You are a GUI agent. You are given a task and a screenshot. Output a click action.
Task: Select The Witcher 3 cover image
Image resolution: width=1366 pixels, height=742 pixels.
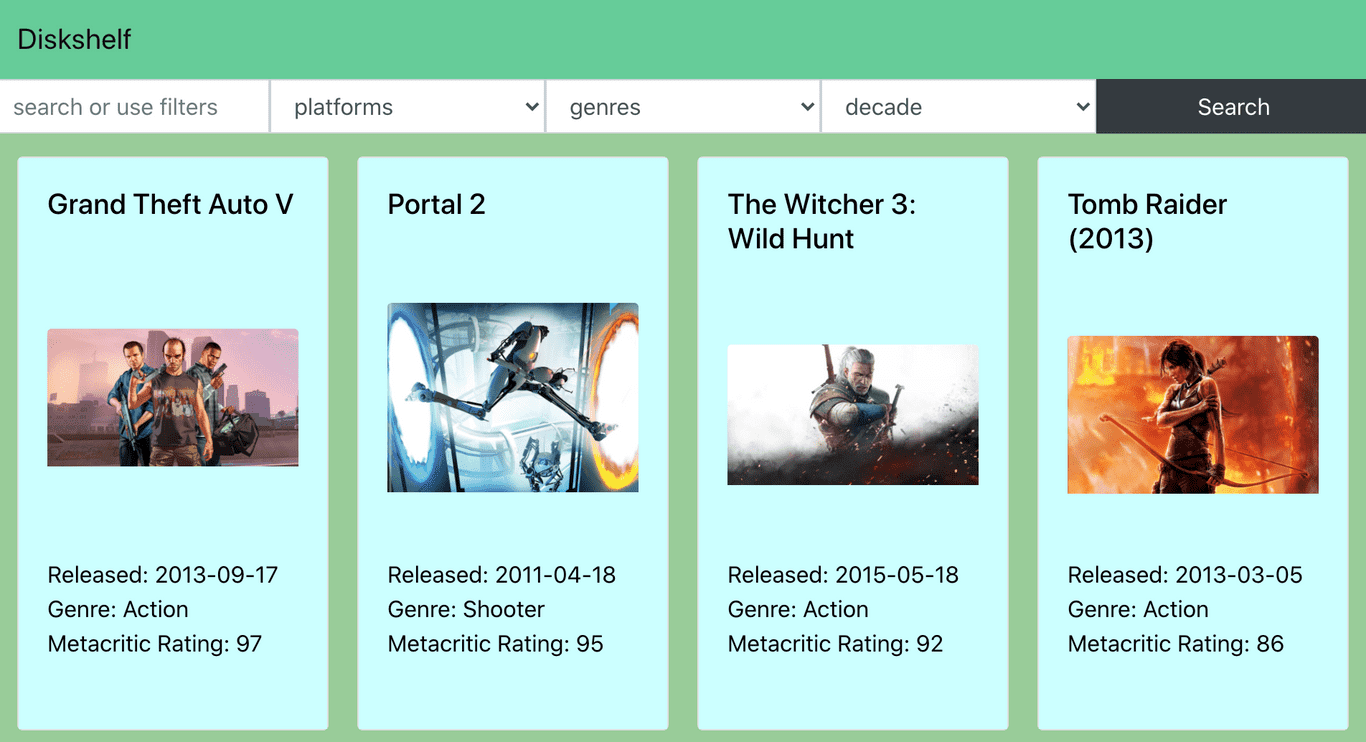tap(853, 415)
